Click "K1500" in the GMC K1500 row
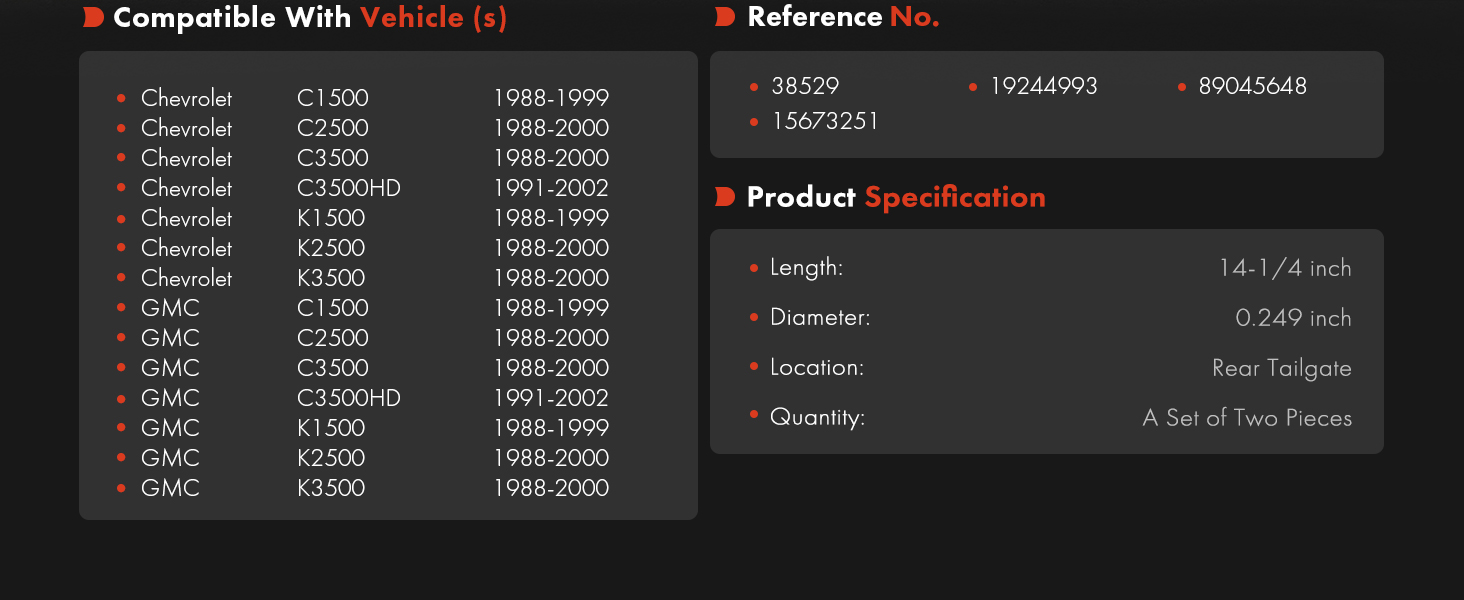This screenshot has width=1464, height=600. [x=331, y=428]
